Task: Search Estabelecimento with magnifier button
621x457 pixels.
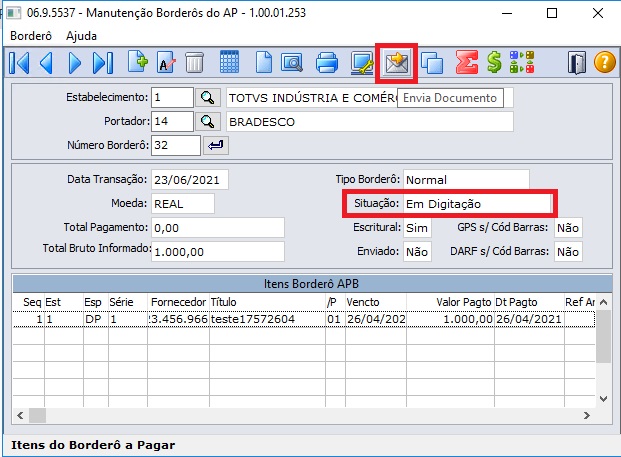Action: 208,97
